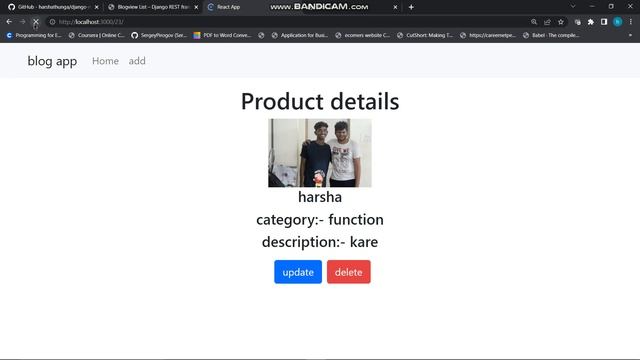640x360 pixels.
Task: Open the Coursera bookmark
Action: (x=97, y=36)
